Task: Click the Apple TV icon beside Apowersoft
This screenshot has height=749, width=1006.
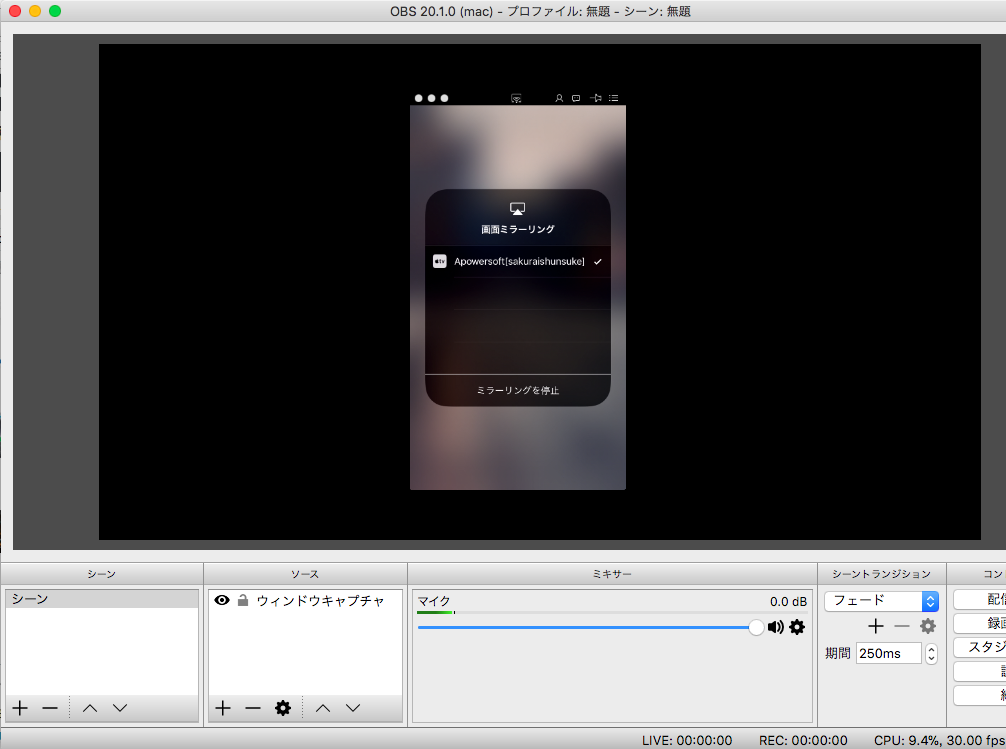Action: coord(439,261)
